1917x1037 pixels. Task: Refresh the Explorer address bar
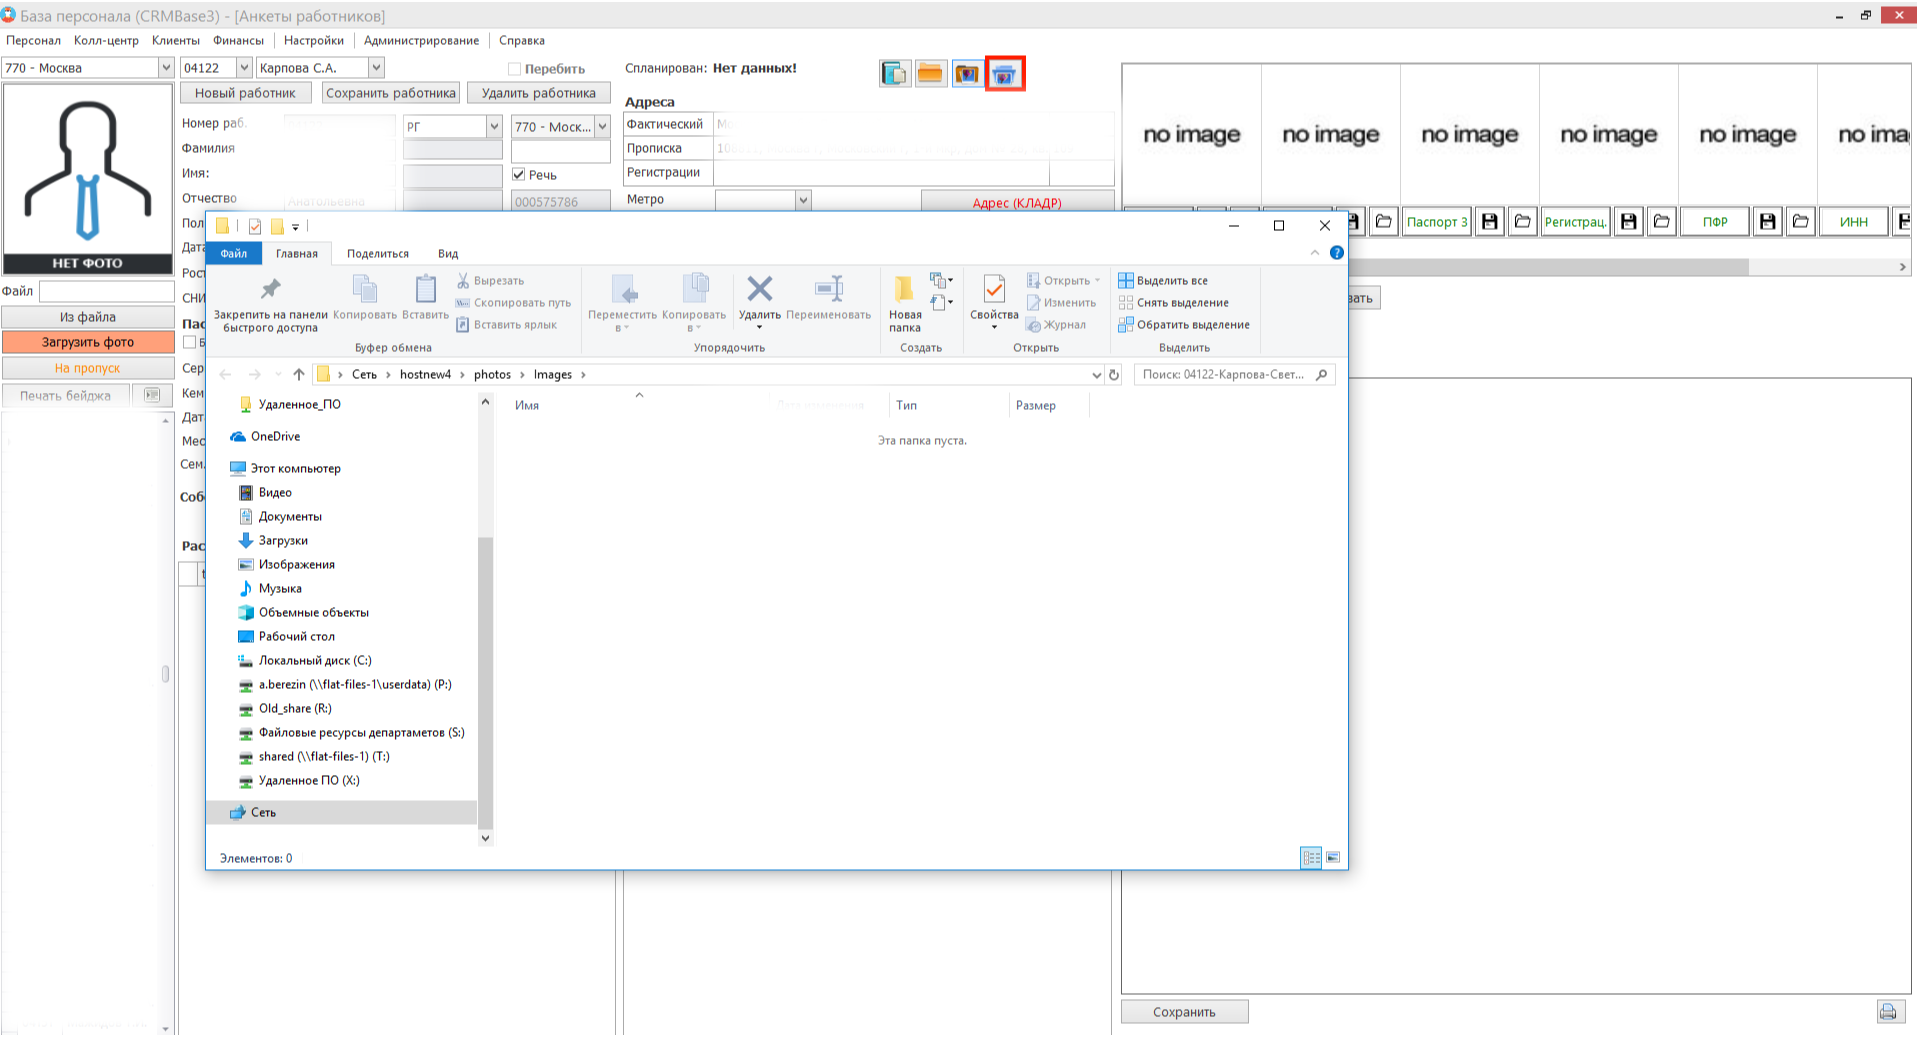[x=1114, y=375]
